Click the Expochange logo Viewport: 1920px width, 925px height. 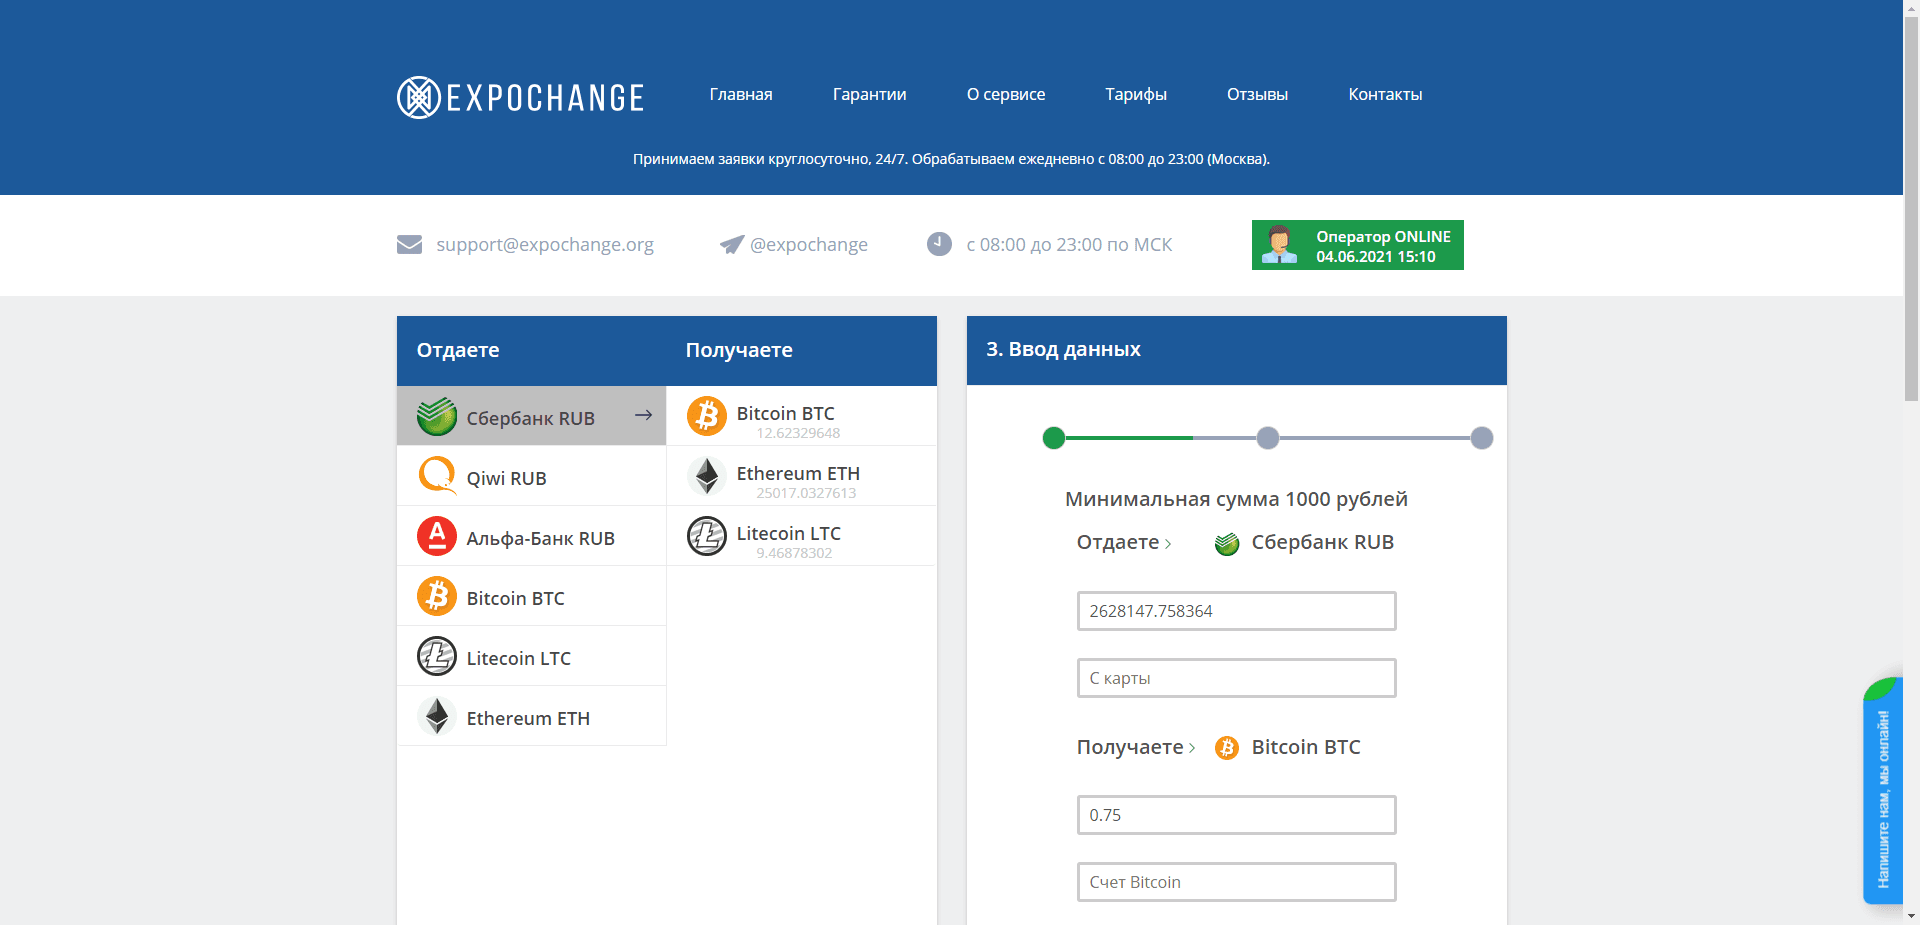point(519,96)
